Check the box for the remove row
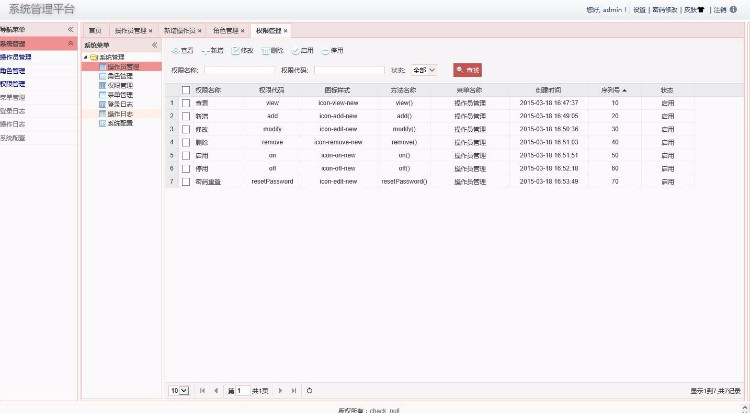This screenshot has height=413, width=750. coord(186,142)
